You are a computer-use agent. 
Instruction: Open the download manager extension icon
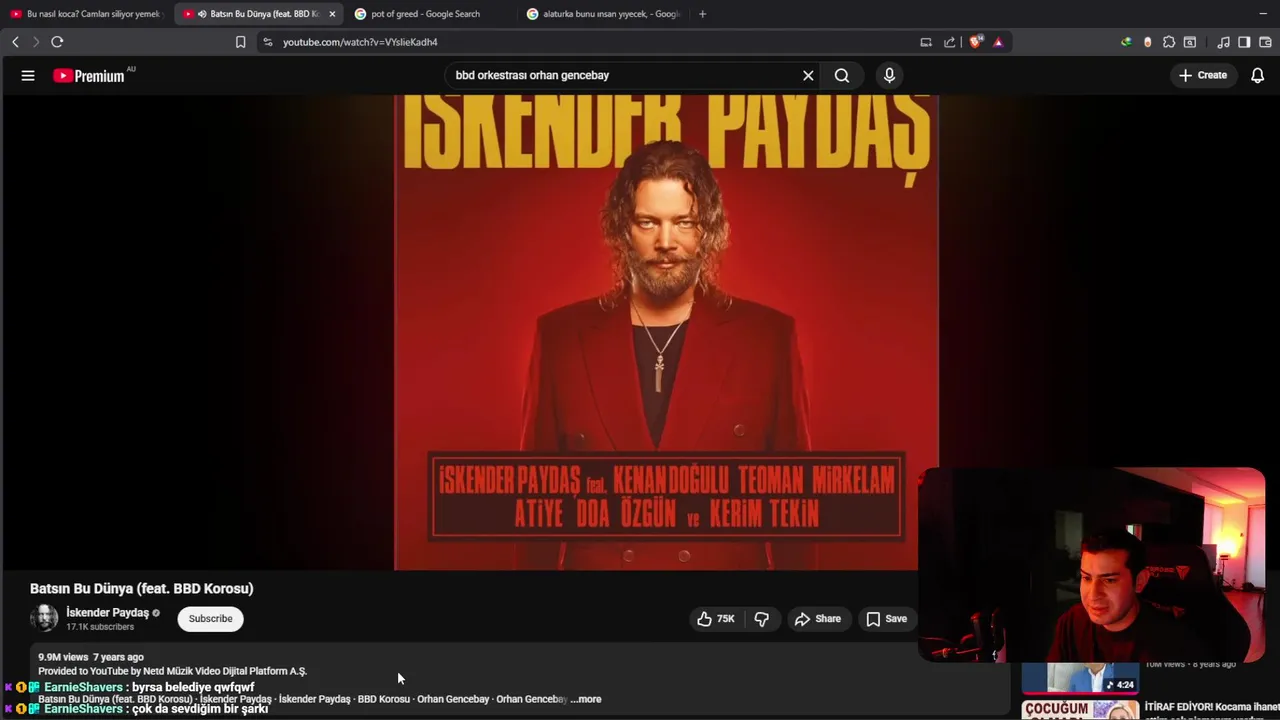point(1126,42)
